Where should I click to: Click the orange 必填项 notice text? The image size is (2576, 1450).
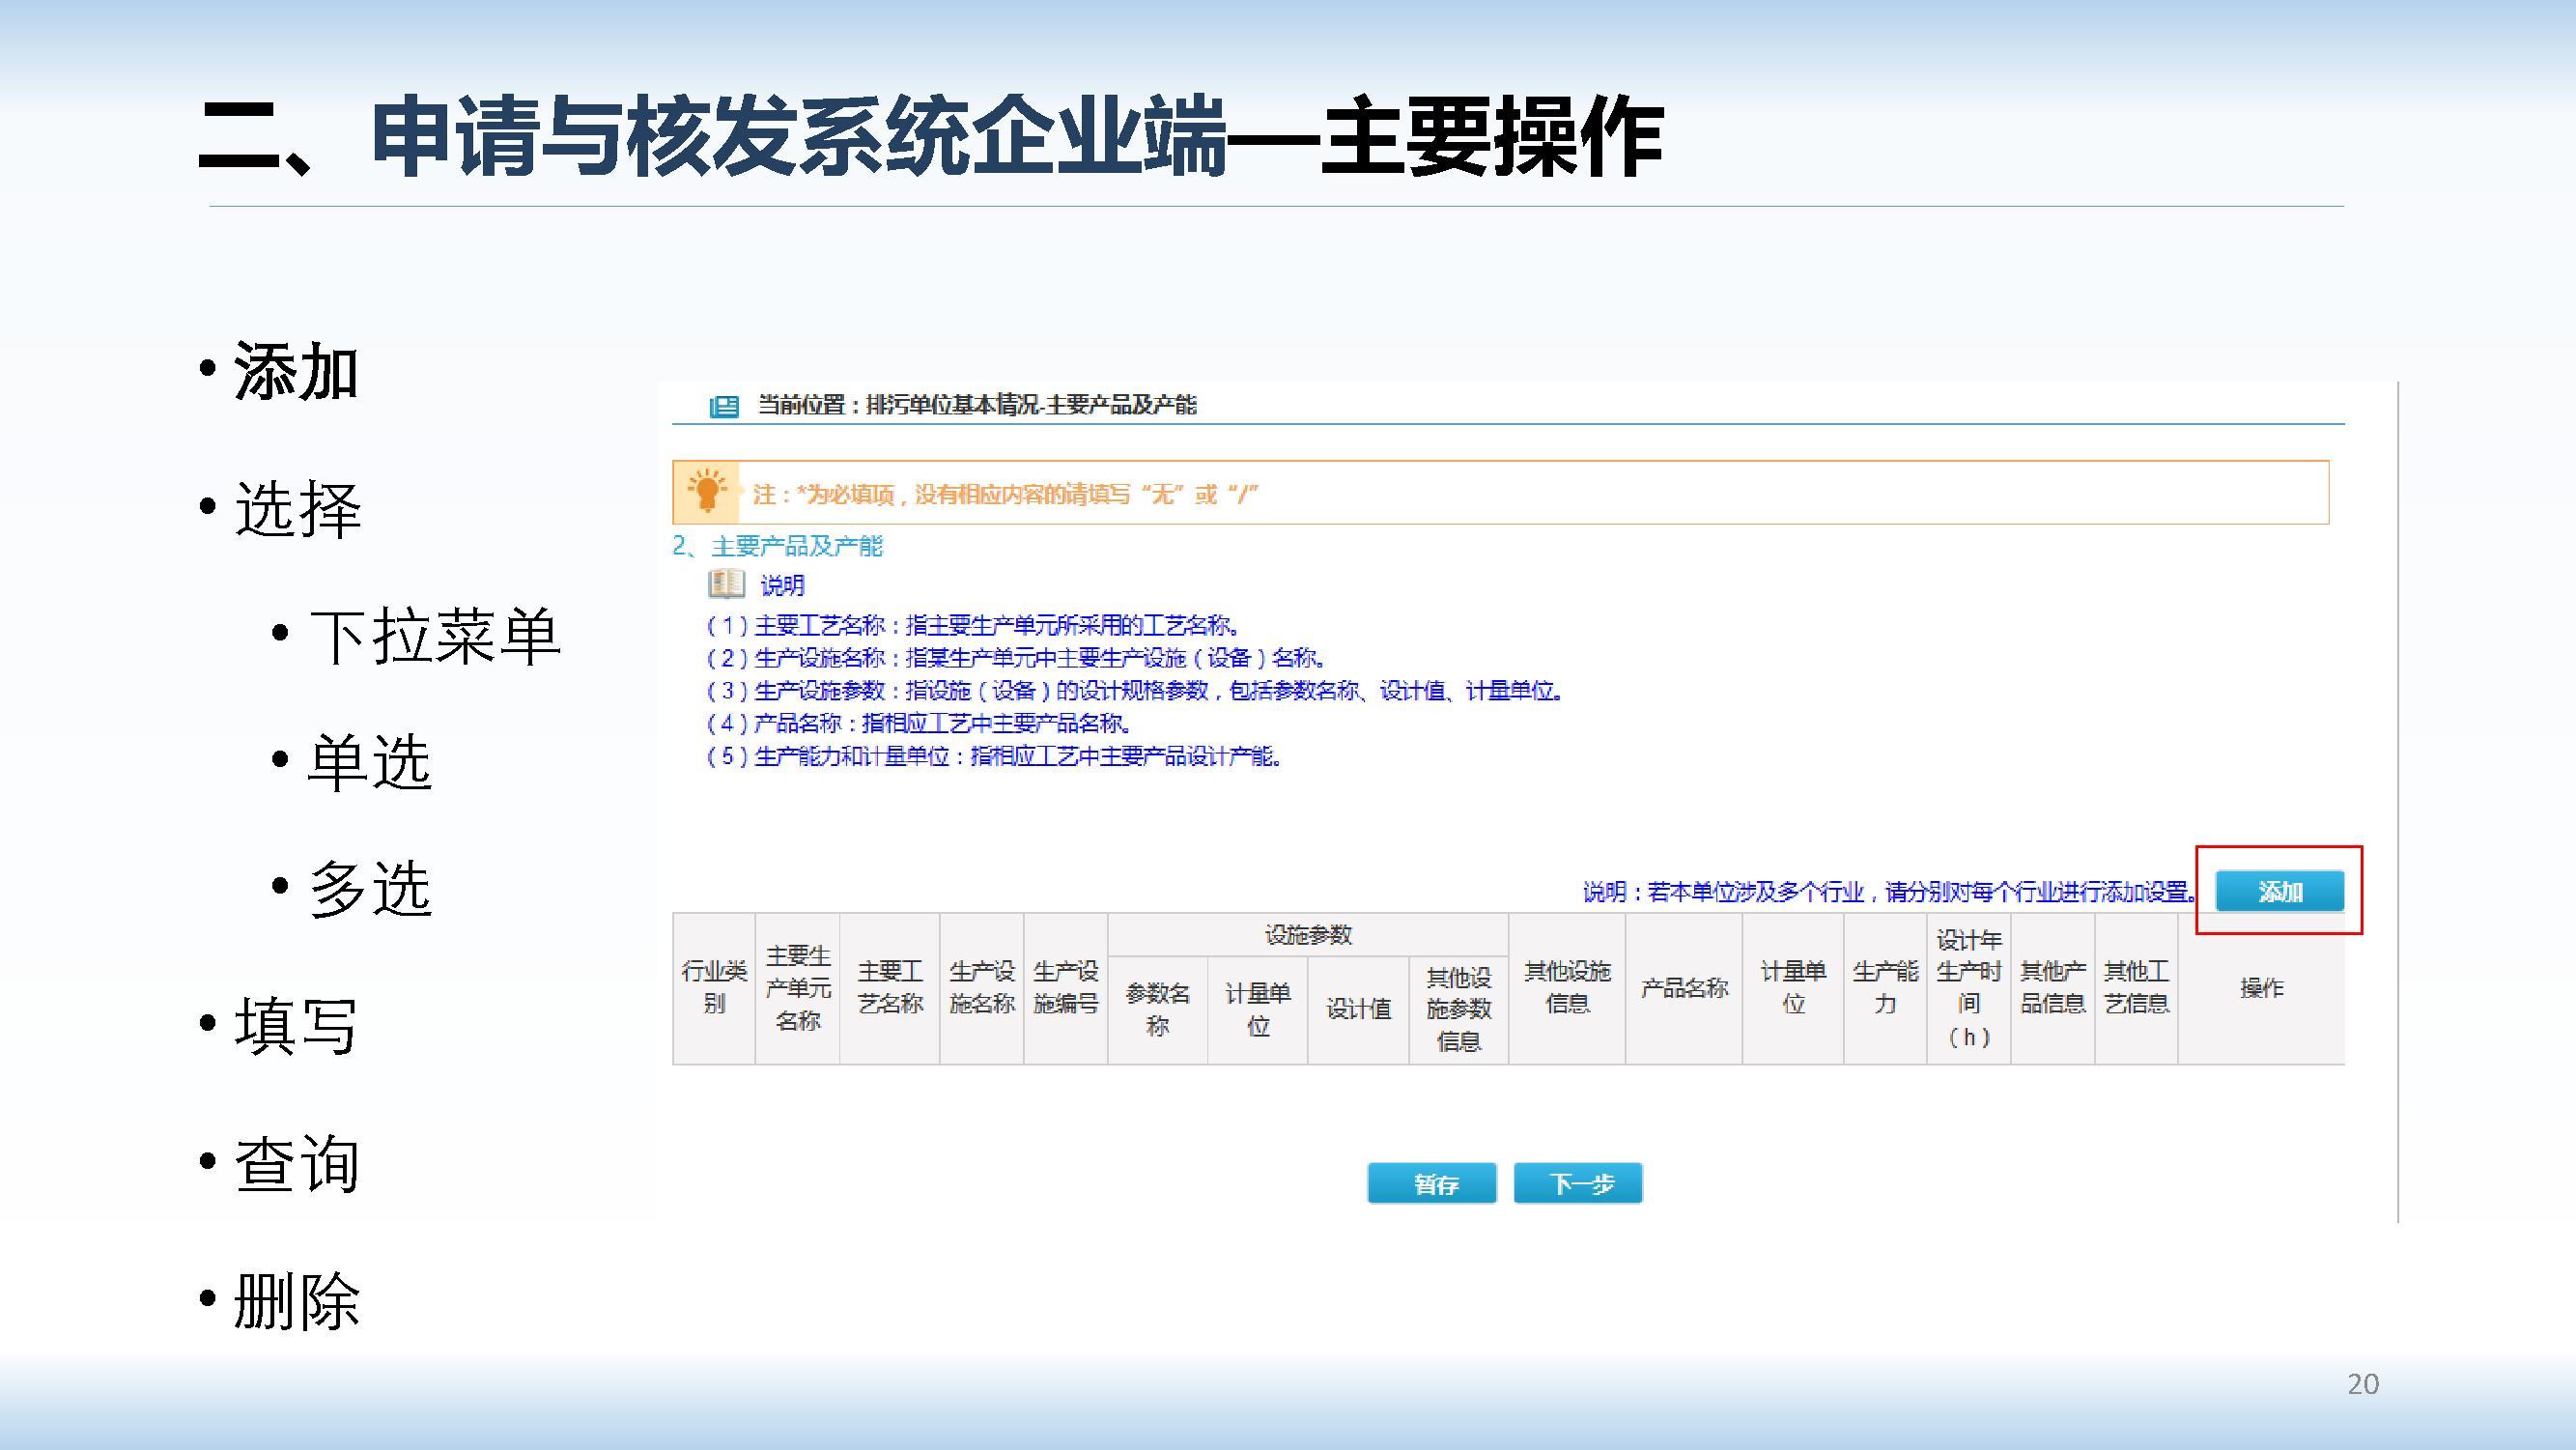pos(1004,494)
